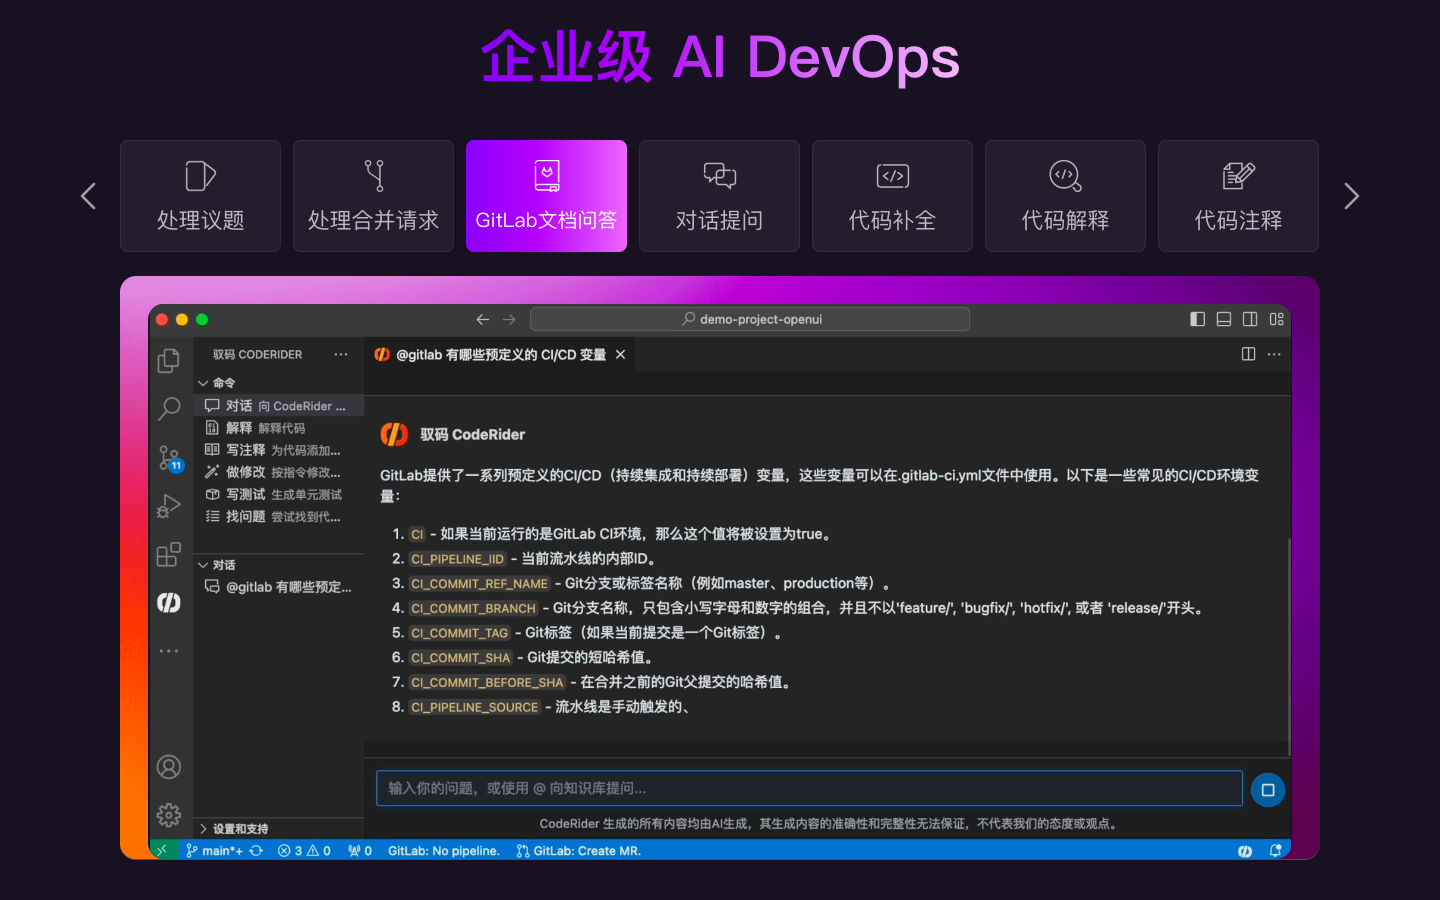Open editor more actions ellipsis
The image size is (1440, 900).
click(1274, 354)
